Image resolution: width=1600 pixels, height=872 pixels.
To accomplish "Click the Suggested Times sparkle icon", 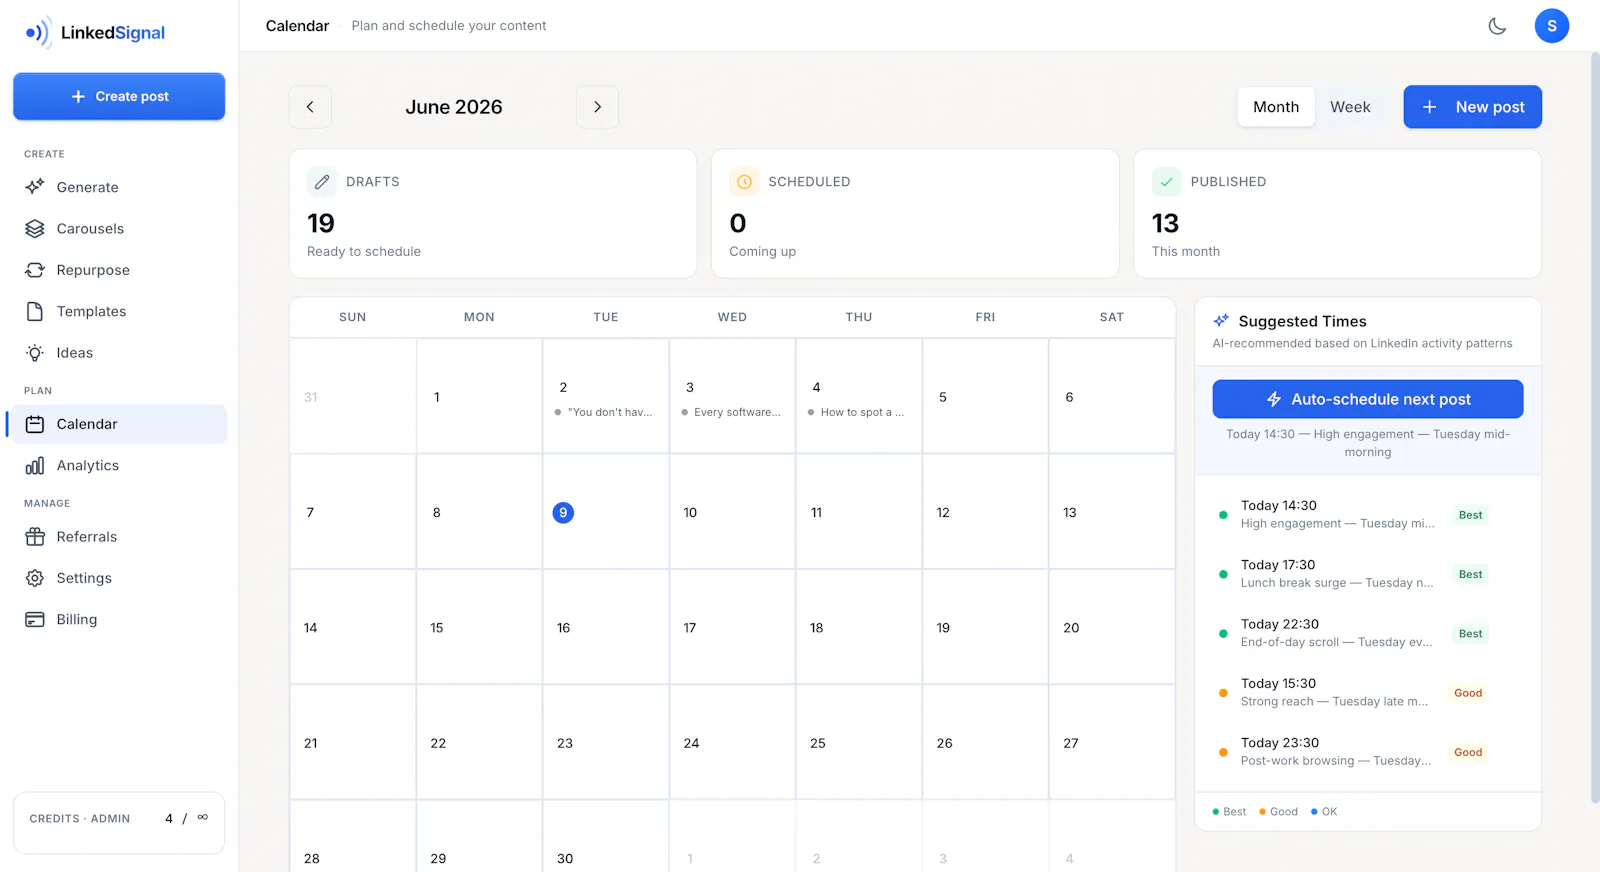I will [x=1221, y=321].
